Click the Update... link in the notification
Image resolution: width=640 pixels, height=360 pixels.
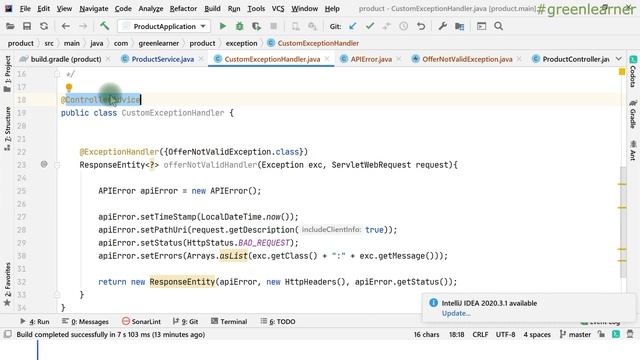click(456, 313)
